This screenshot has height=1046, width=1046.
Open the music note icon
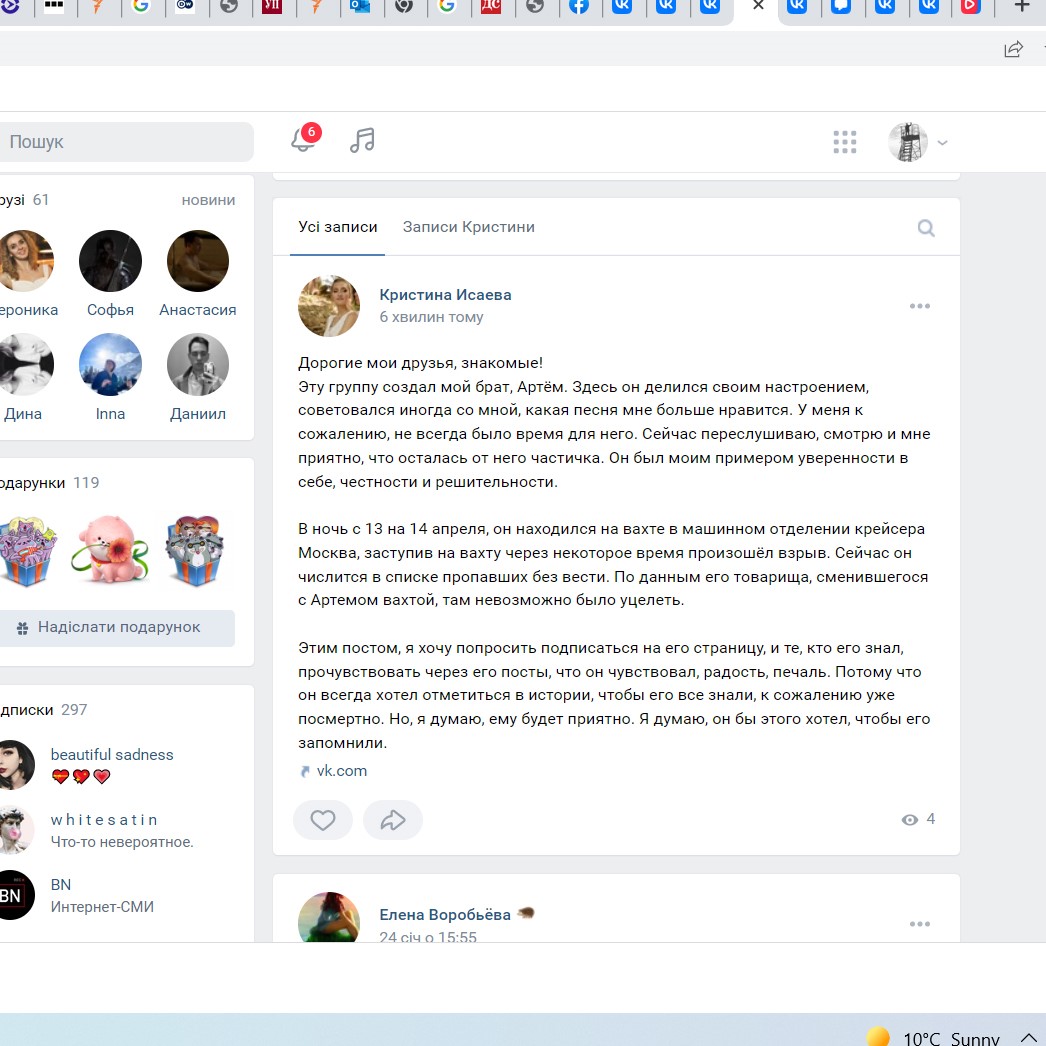pos(362,141)
